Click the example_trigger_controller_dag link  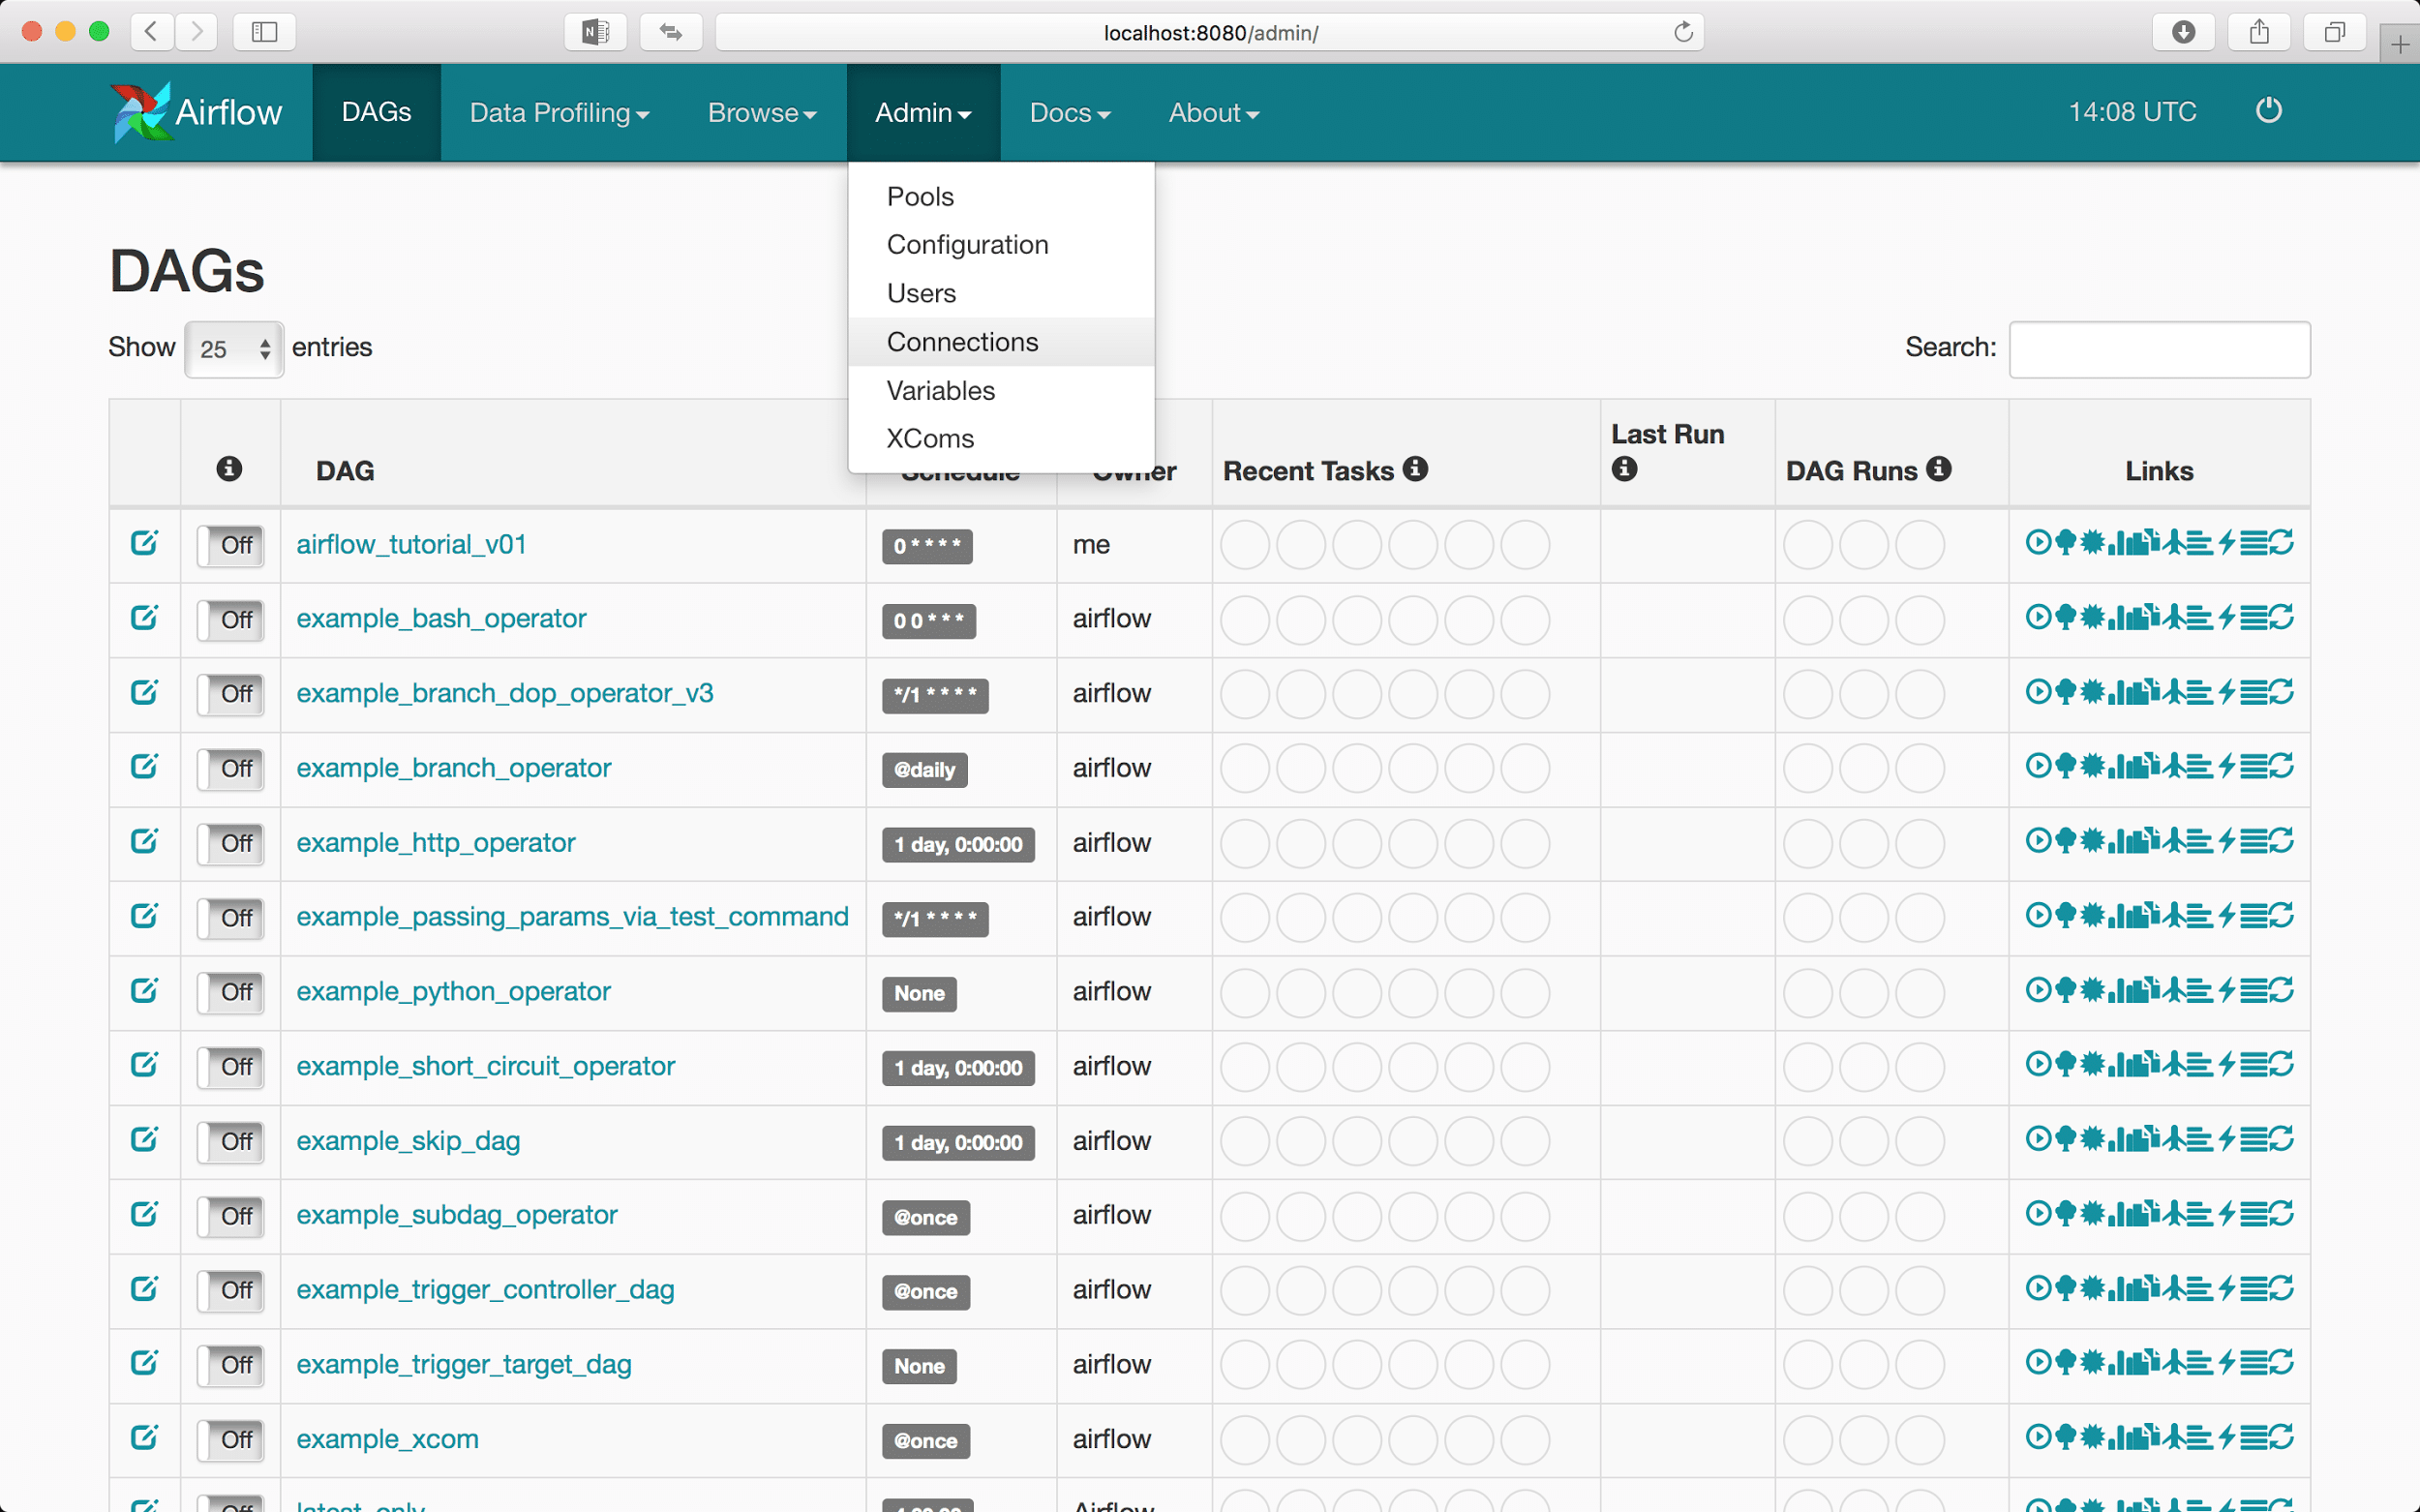pyautogui.click(x=484, y=1287)
